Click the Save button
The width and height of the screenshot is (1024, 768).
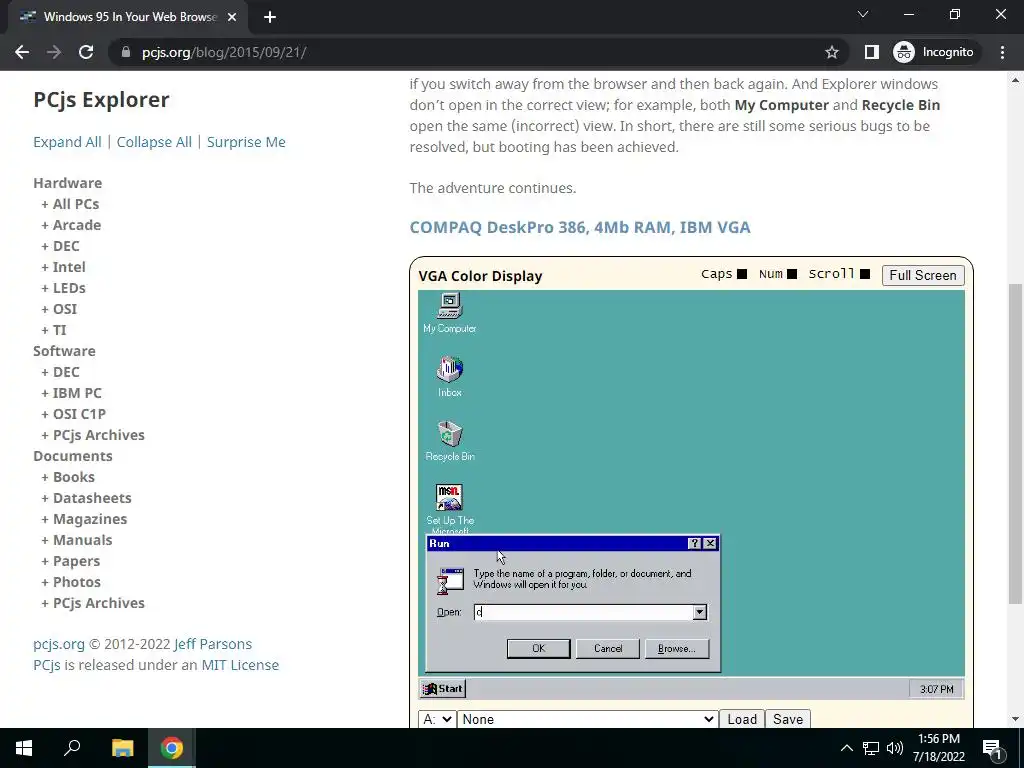tap(788, 719)
